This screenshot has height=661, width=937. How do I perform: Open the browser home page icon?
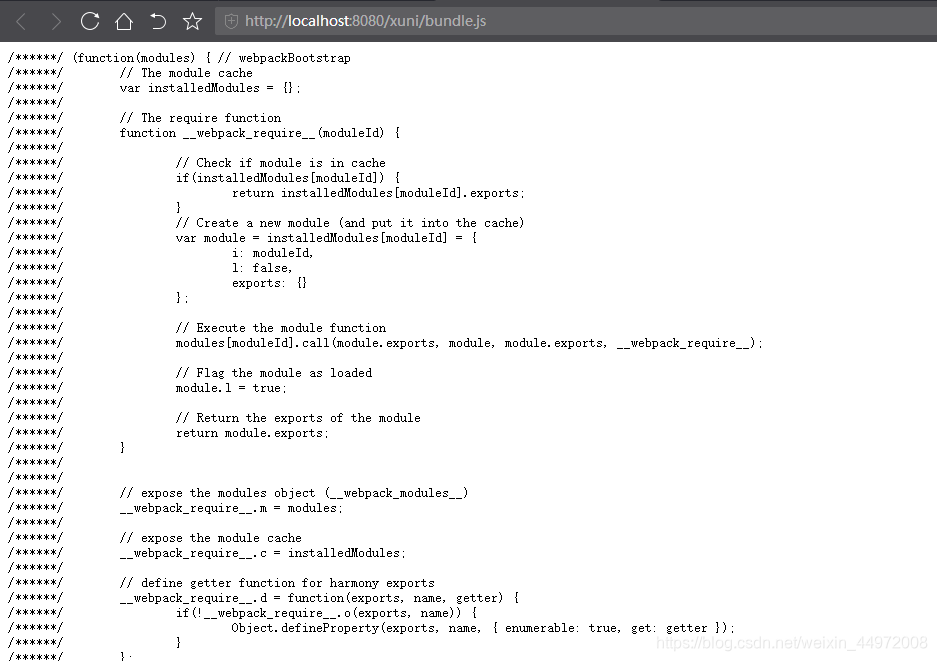[x=124, y=22]
